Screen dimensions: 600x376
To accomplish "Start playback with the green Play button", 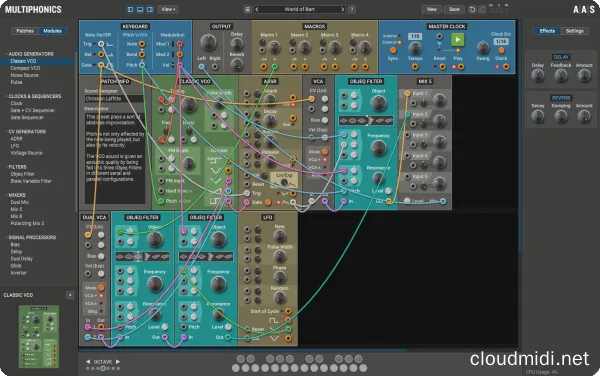I will tap(458, 39).
